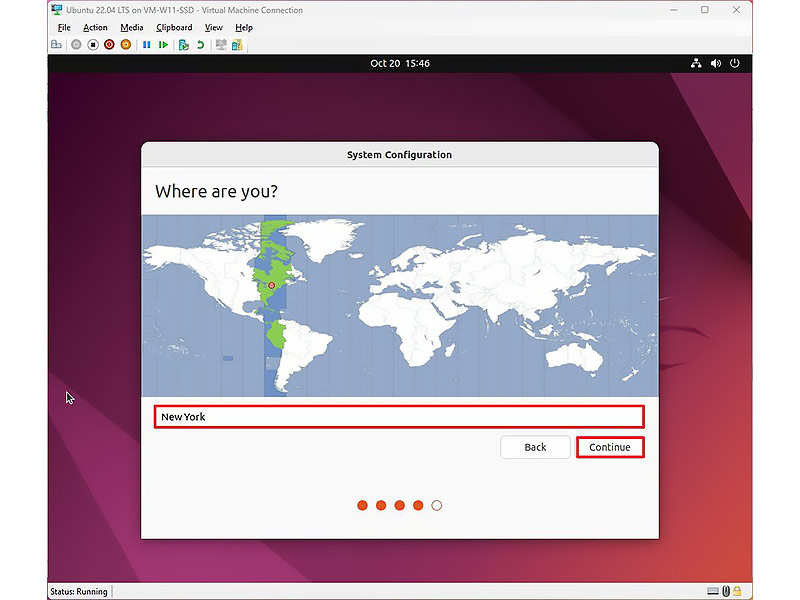Click the greyed-out Start VM icon
800x600 pixels.
coord(76,45)
